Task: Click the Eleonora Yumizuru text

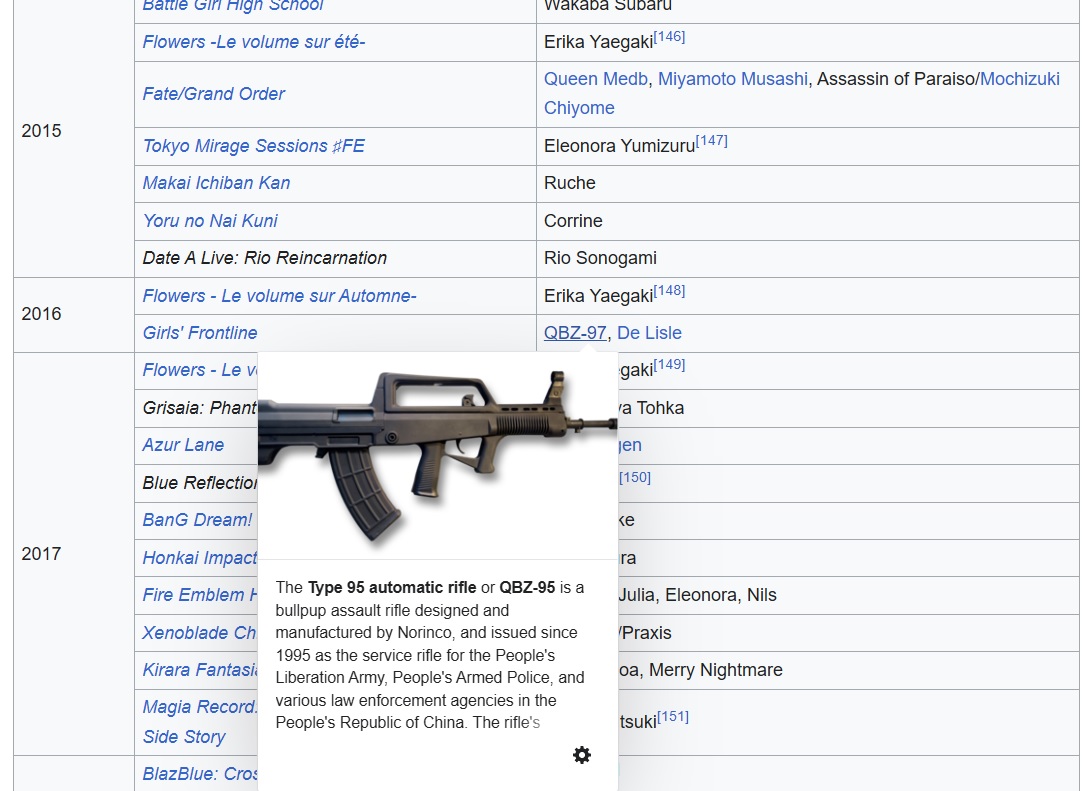Action: (620, 146)
